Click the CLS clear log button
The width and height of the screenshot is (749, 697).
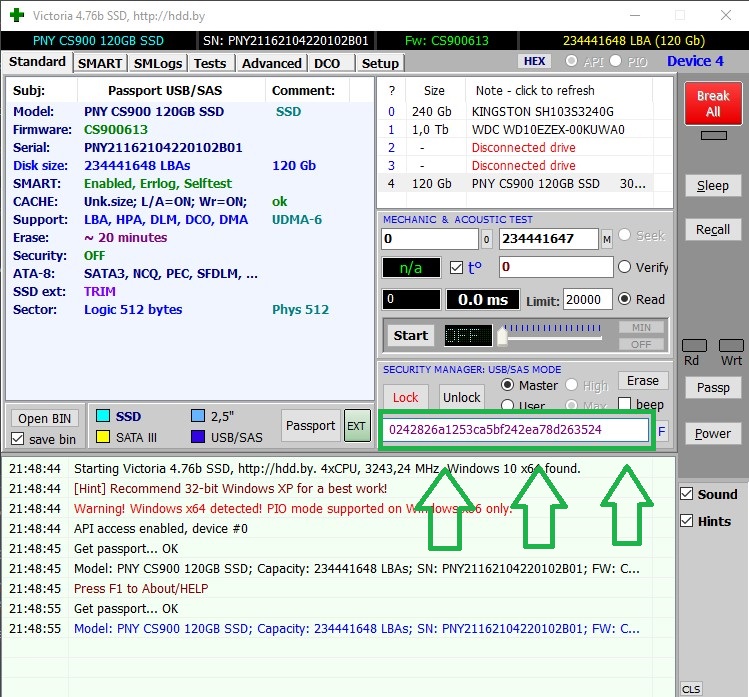[x=691, y=689]
